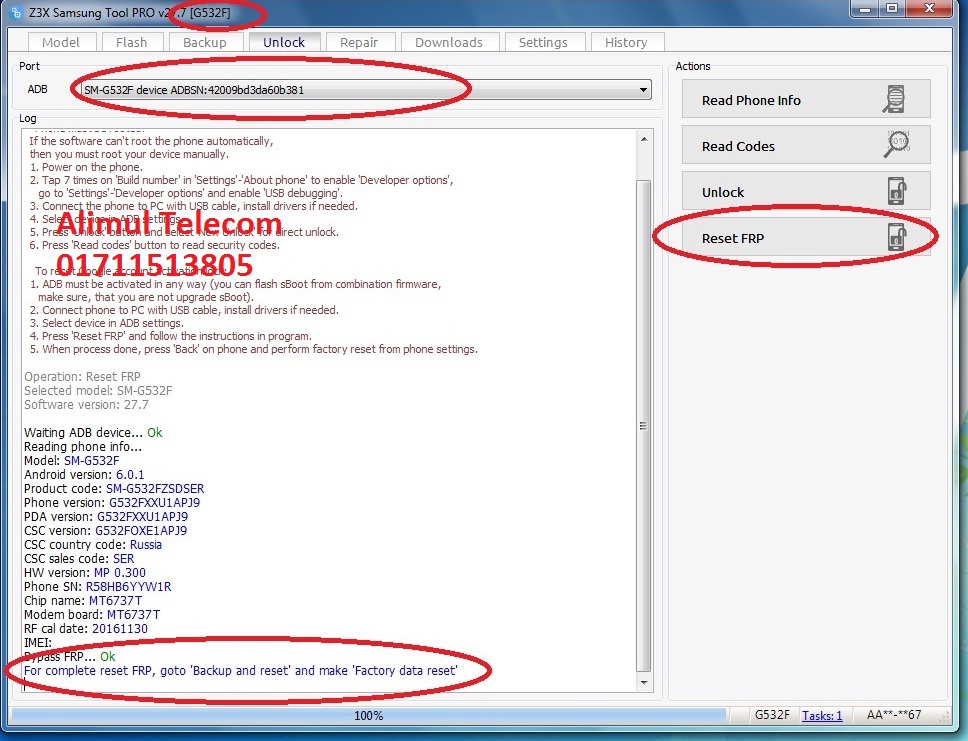Click the binary magnifier icon on Read Codes
The image size is (968, 741).
click(896, 144)
